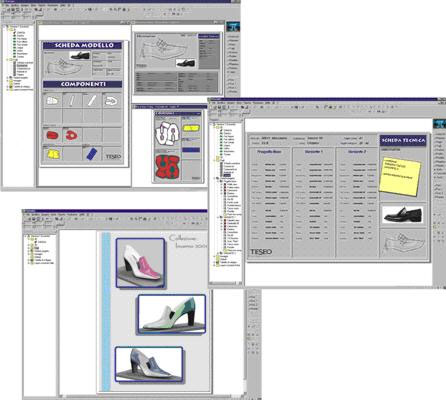Select the yellow piece in the Componenti grid
This screenshot has height=400, width=446.
[x=53, y=153]
